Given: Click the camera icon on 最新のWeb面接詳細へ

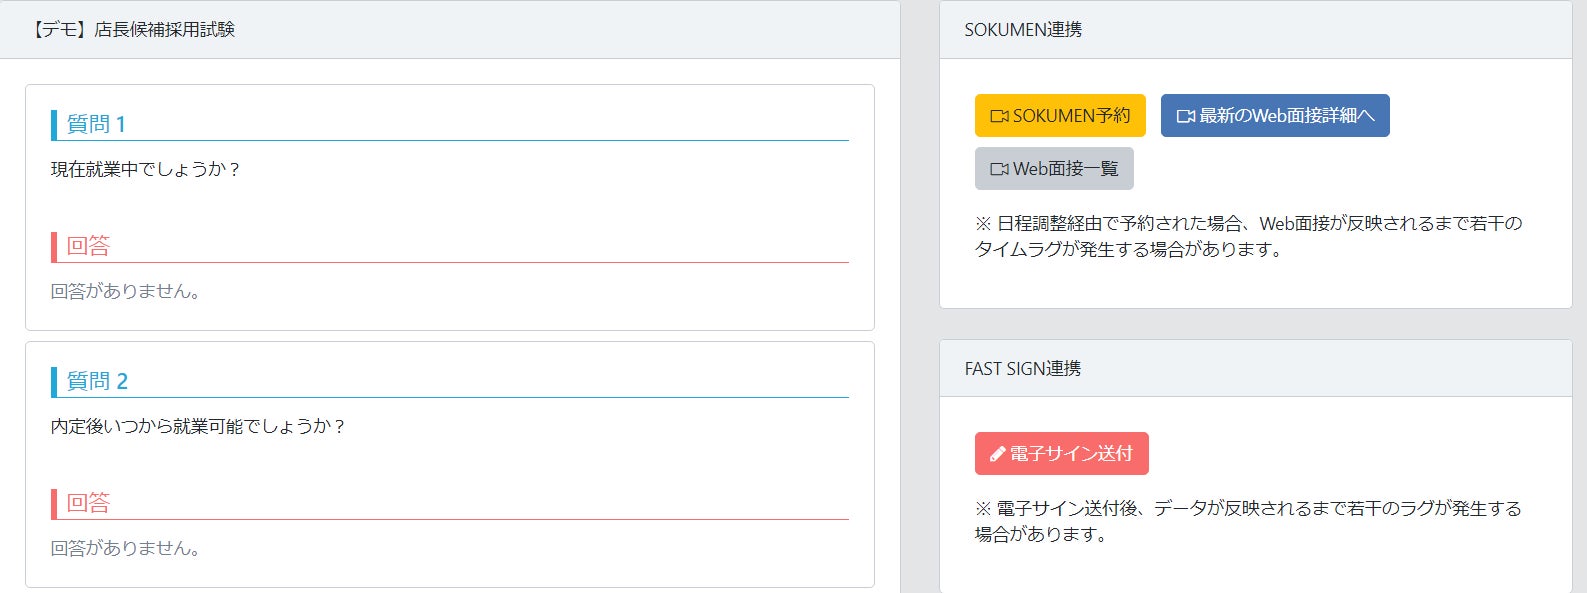Looking at the screenshot, I should pos(1186,116).
